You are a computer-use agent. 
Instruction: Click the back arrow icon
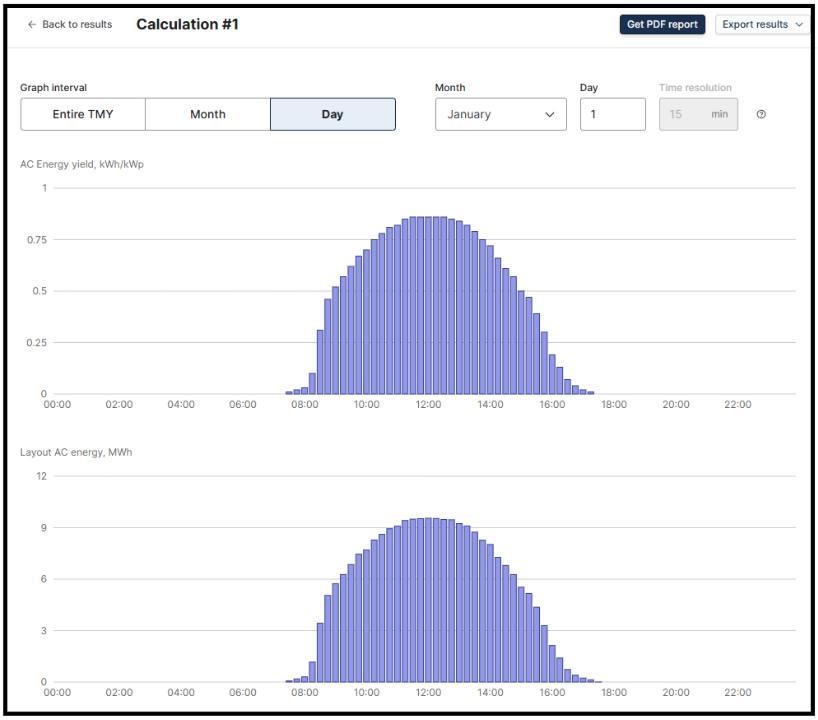point(32,24)
